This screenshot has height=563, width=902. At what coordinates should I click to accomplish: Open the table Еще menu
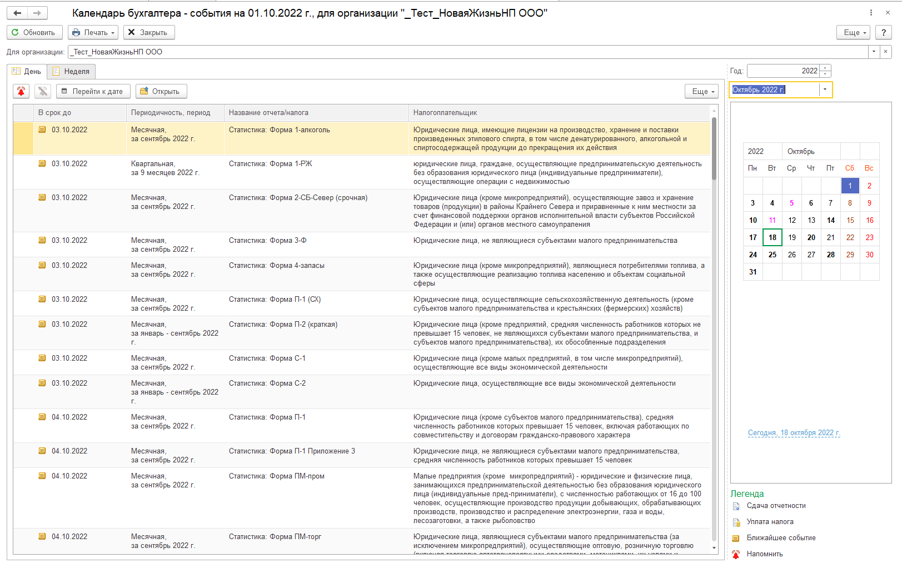coord(701,91)
